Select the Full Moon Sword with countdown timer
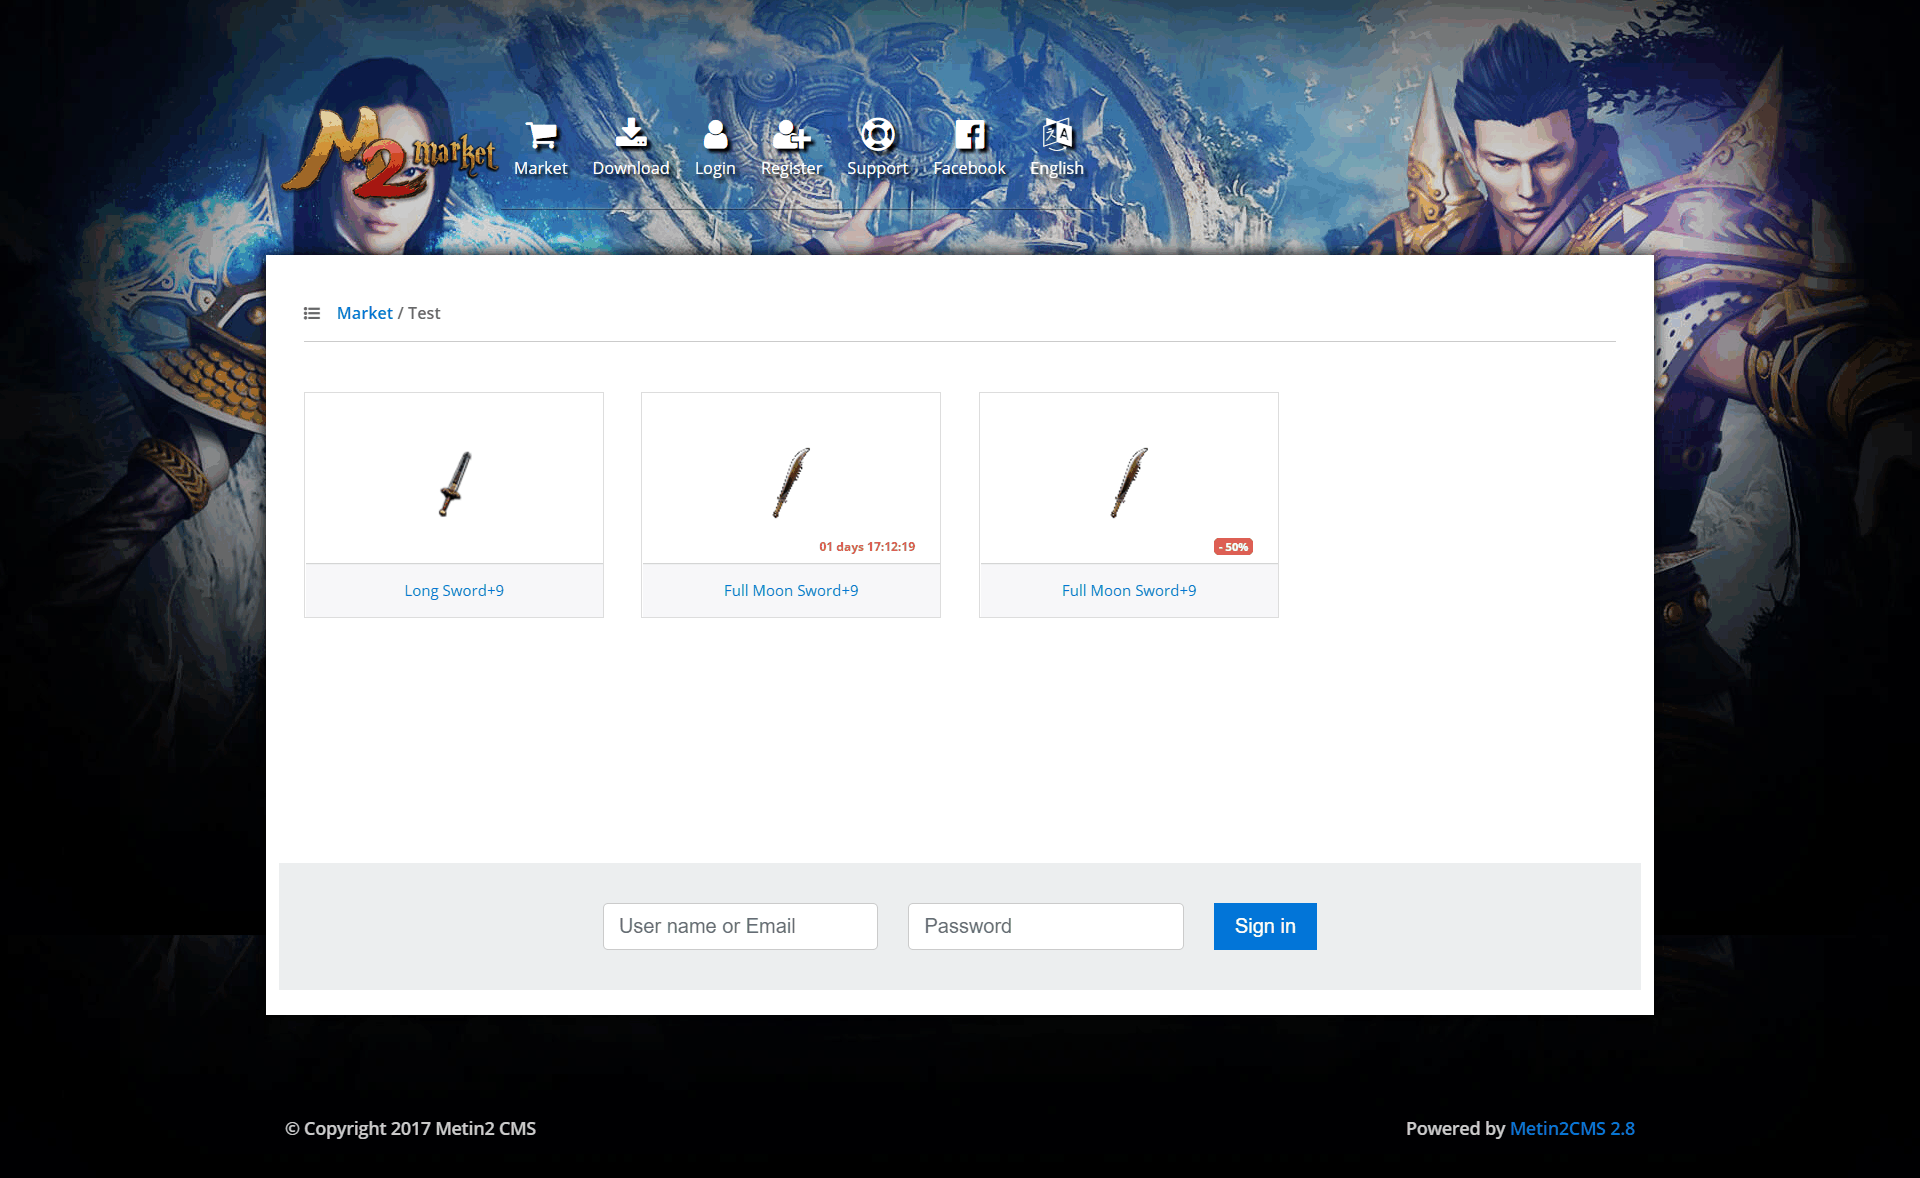 click(791, 482)
